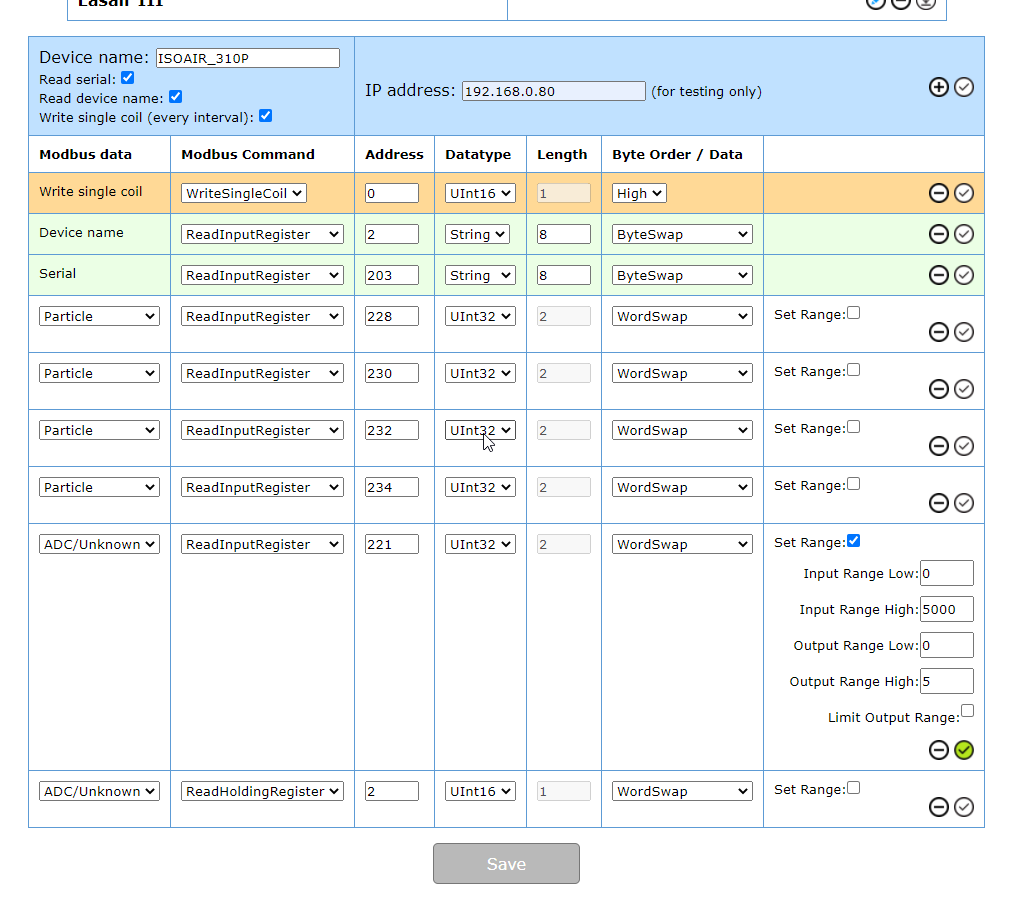Click minus icon in Device name row
1034x899 pixels.
[x=938, y=234]
